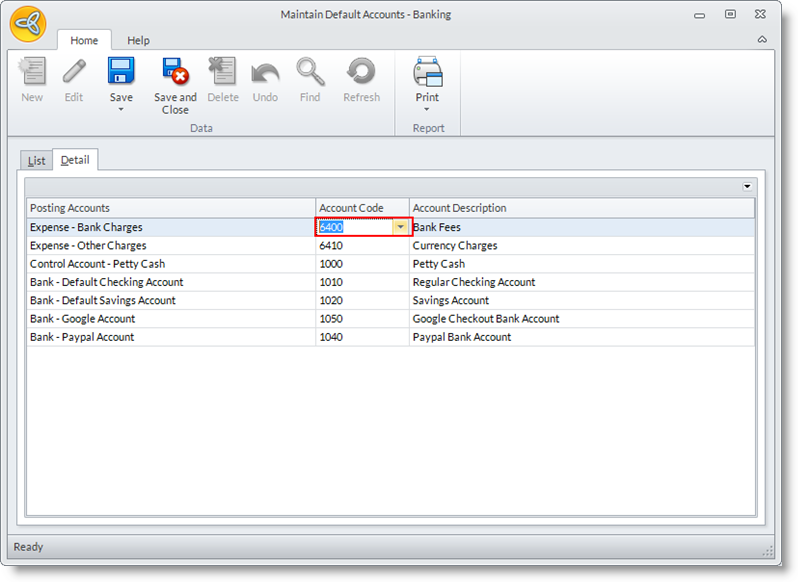Expand the grid options arrow at top right
The width and height of the screenshot is (798, 582).
(x=746, y=187)
